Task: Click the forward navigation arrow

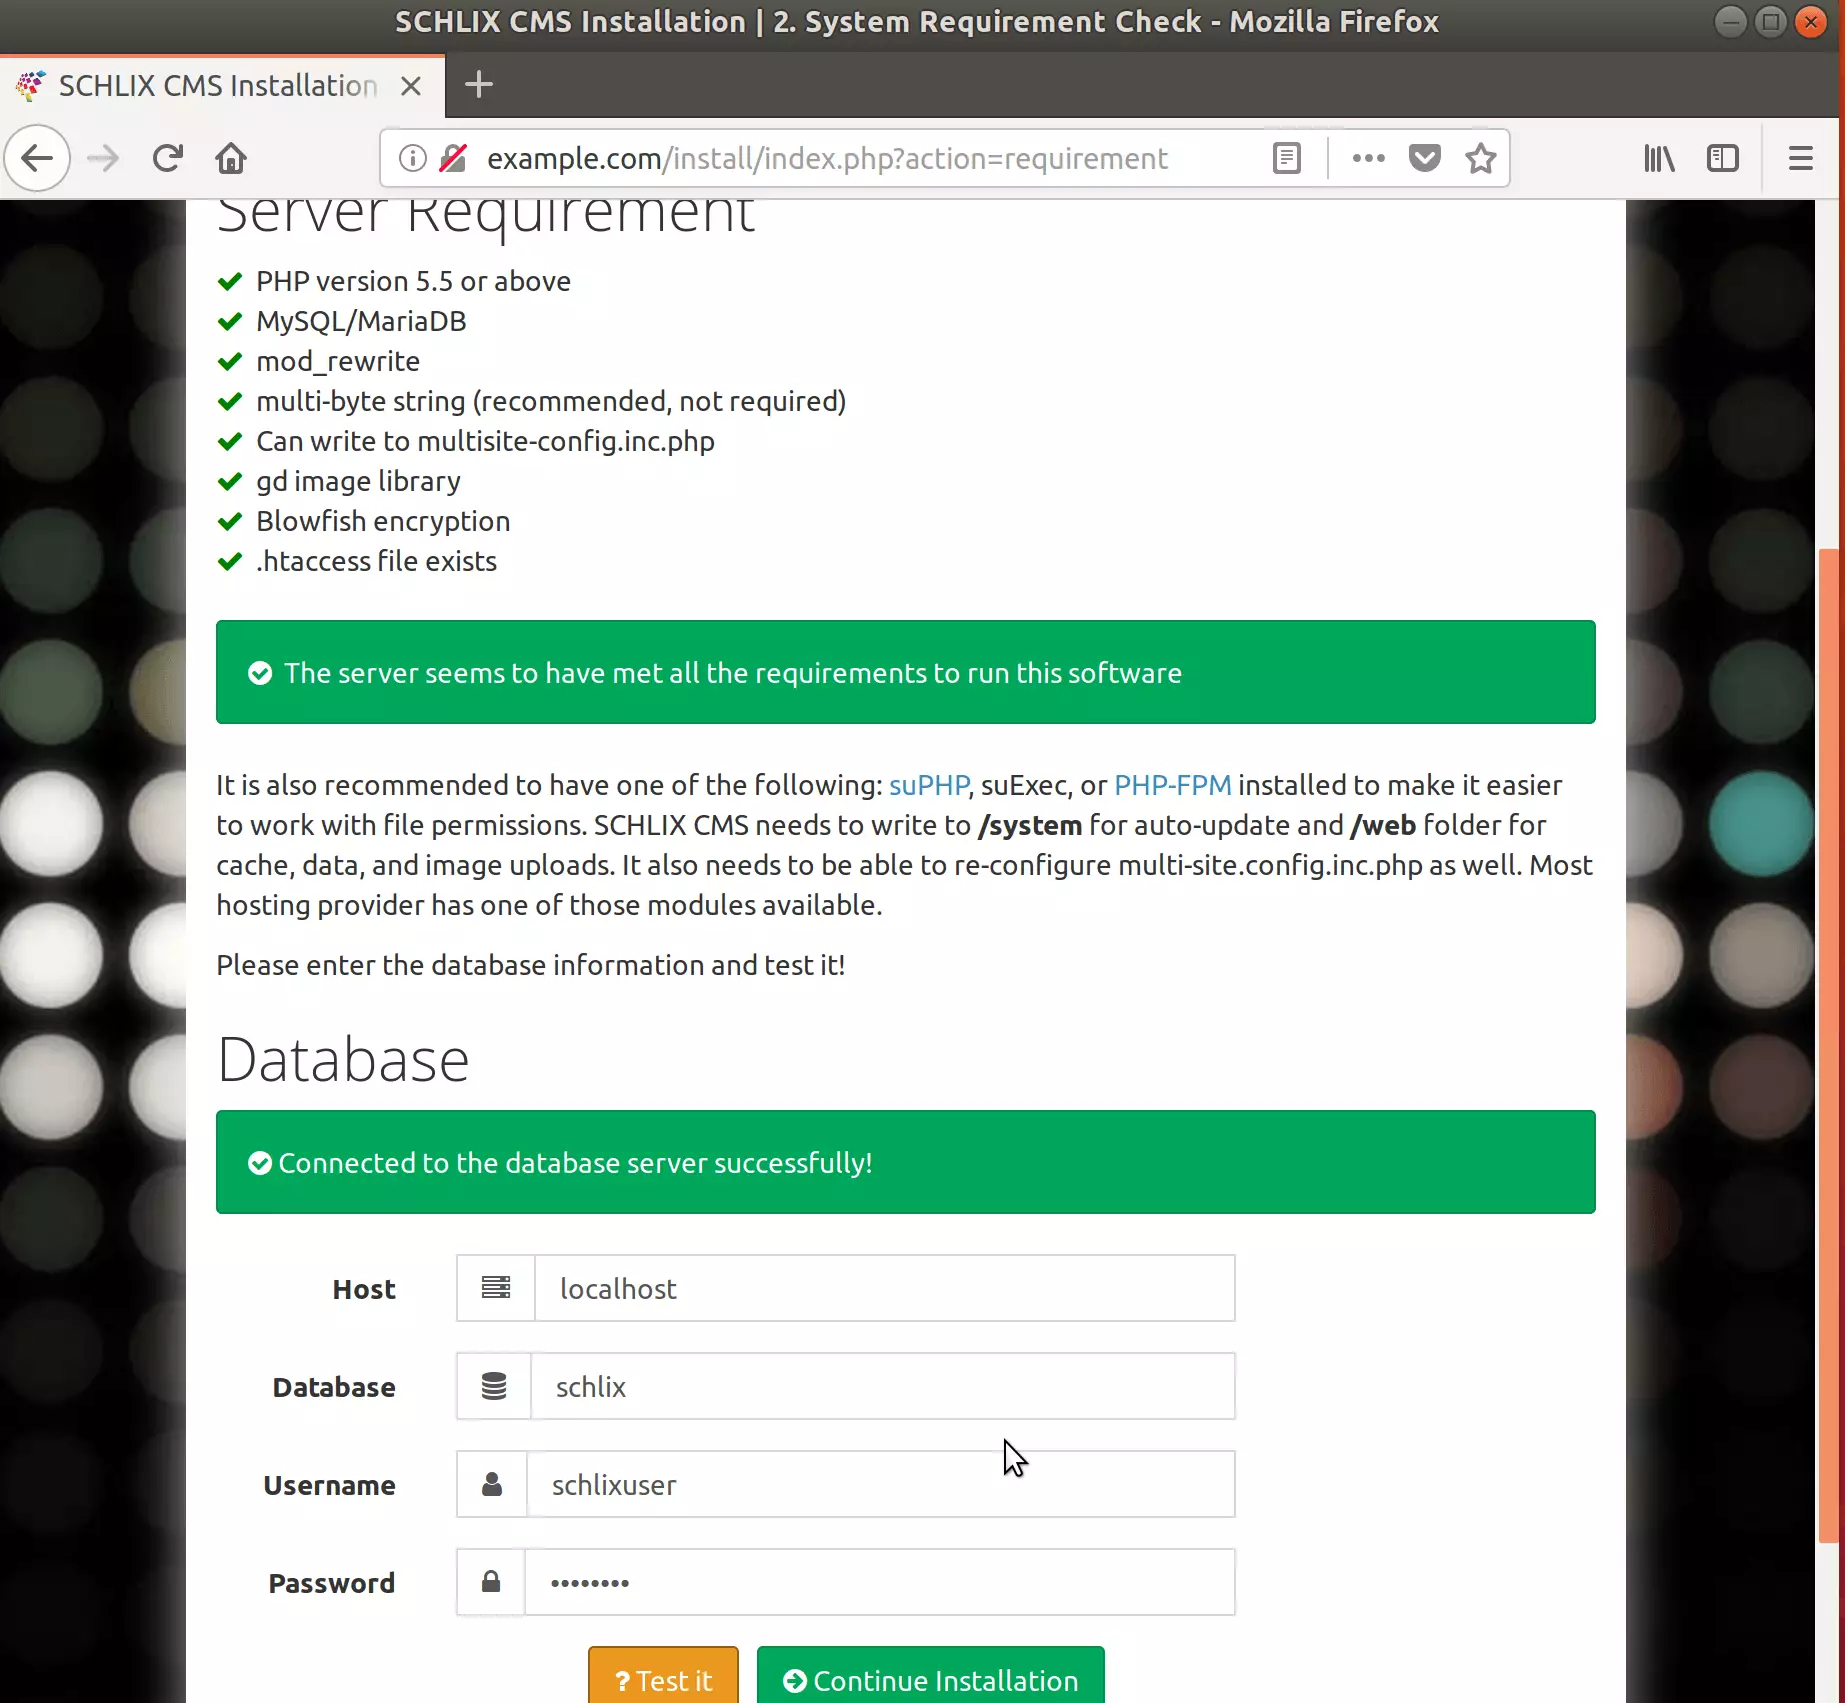Action: pos(102,158)
